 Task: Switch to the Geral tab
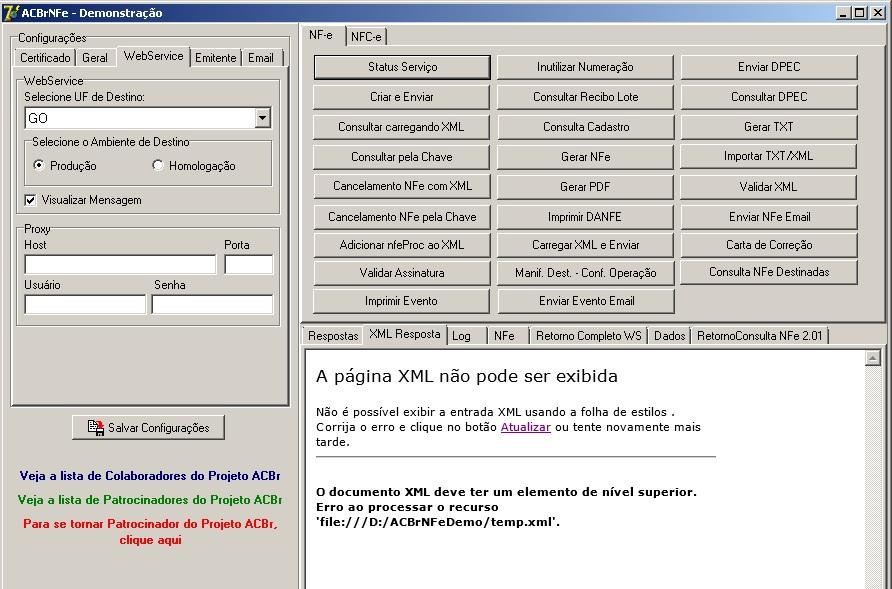coord(94,57)
